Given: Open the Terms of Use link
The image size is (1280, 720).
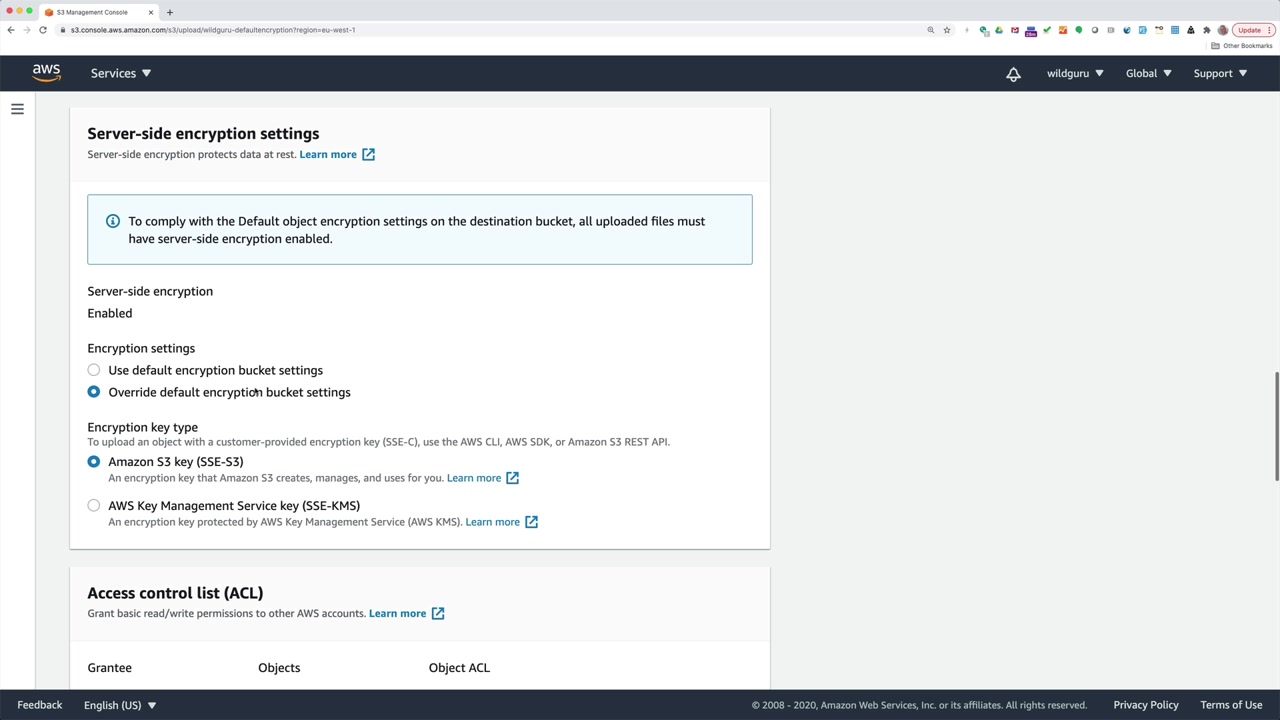Looking at the screenshot, I should [x=1231, y=705].
